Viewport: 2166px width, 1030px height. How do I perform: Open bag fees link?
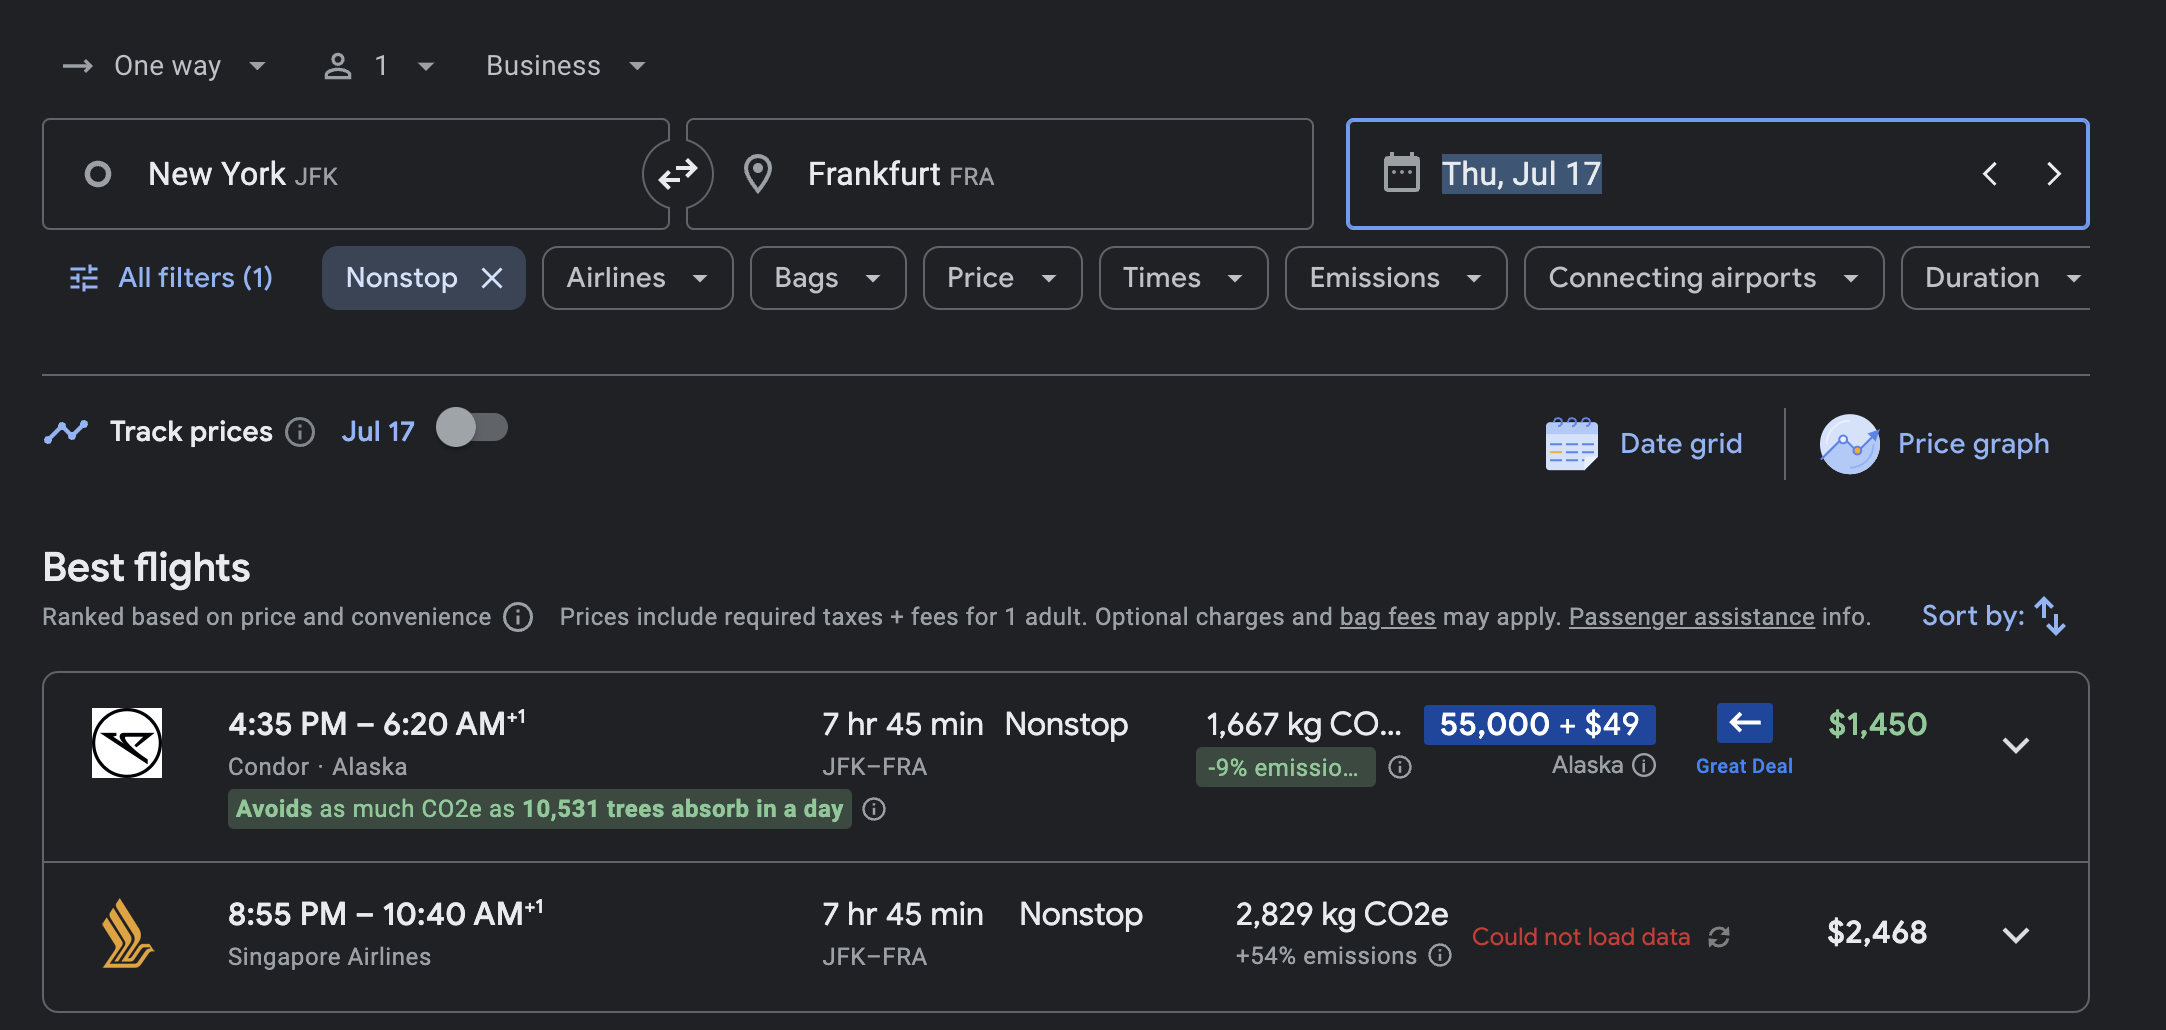coord(1387,617)
